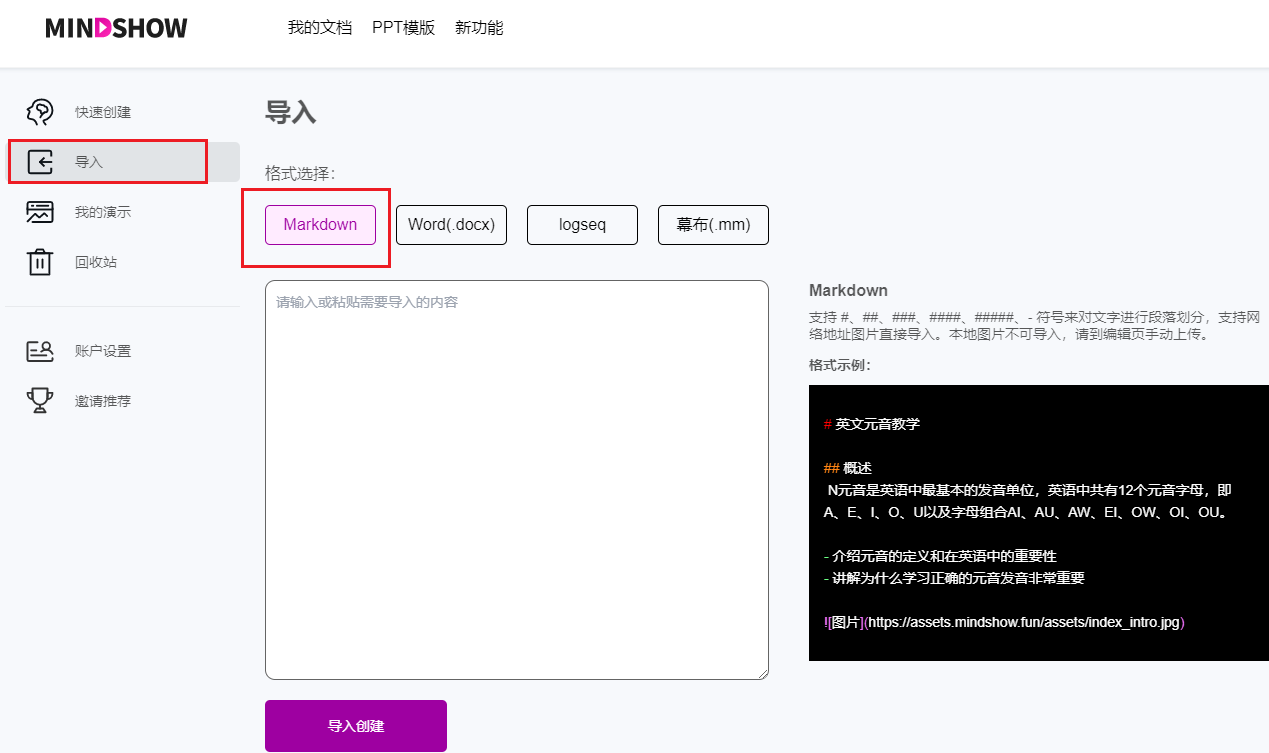The width and height of the screenshot is (1269, 753).
Task: Open 新功能 in top navigation
Action: click(x=479, y=28)
